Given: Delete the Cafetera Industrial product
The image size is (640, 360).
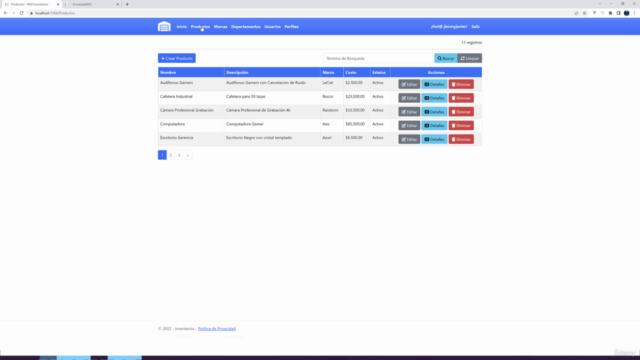Looking at the screenshot, I should point(461,98).
